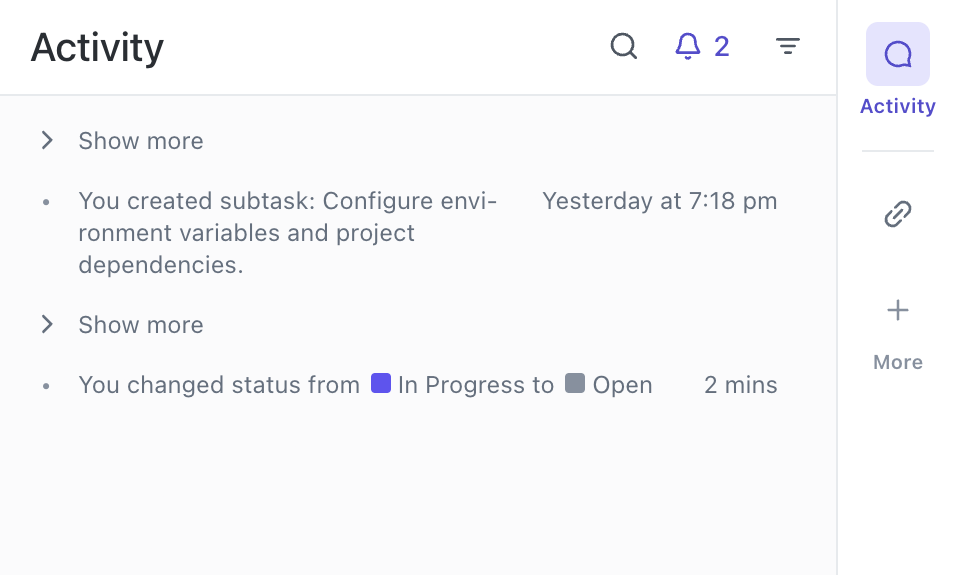Open the activity search magnifier icon

click(624, 46)
